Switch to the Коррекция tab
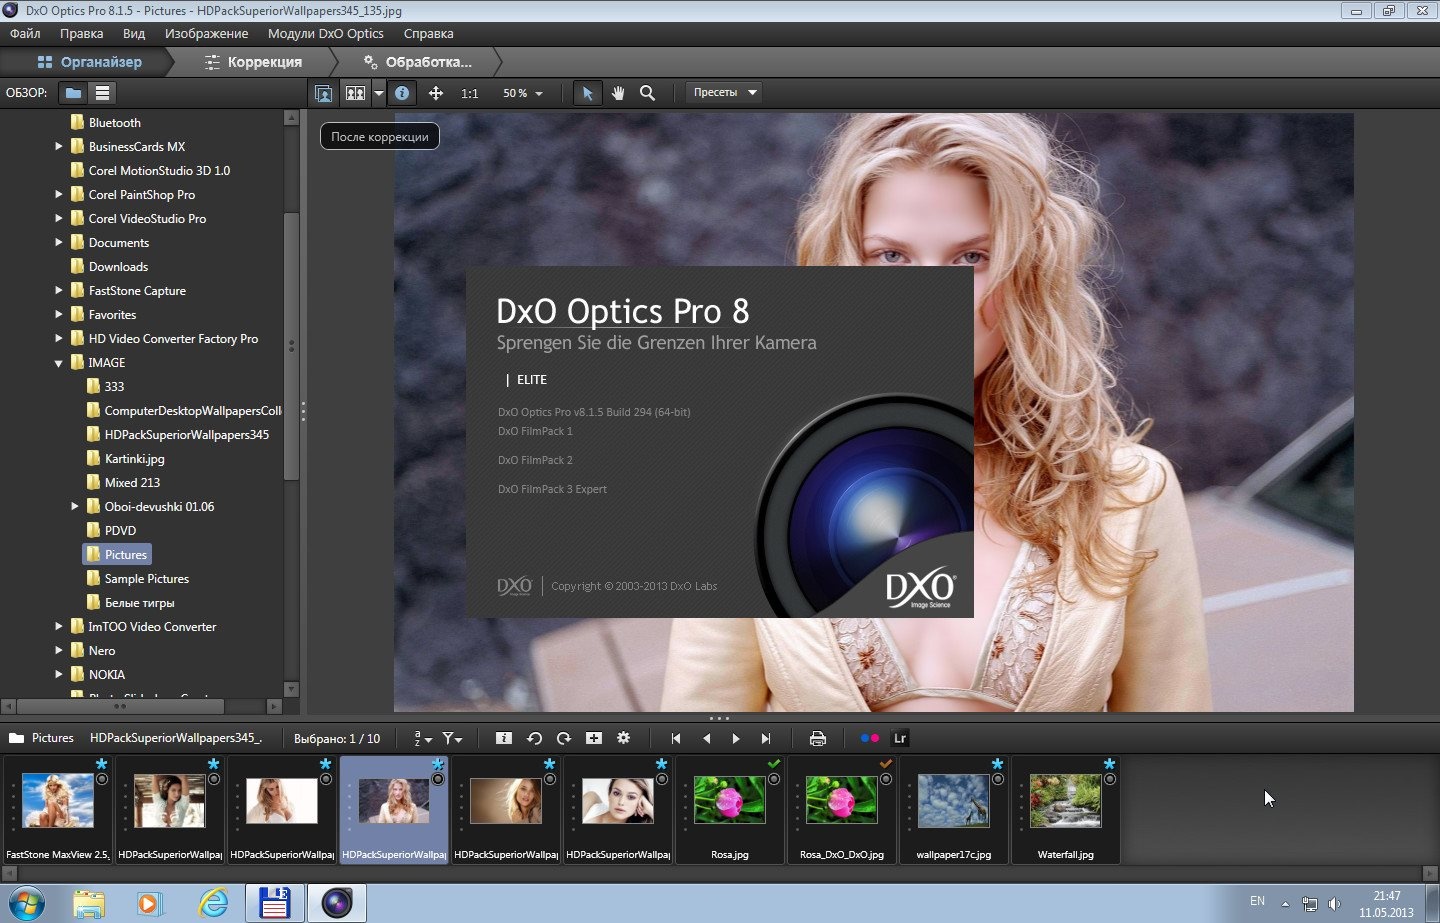Viewport: 1440px width, 923px height. [253, 62]
